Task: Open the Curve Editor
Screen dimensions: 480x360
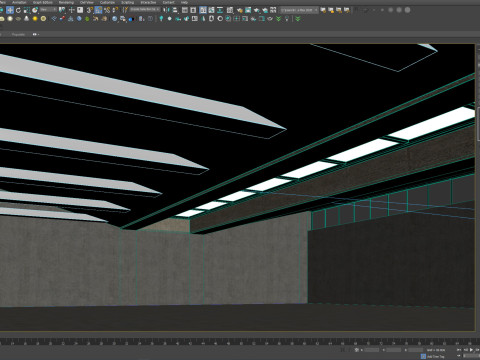Action: pyautogui.click(x=211, y=10)
